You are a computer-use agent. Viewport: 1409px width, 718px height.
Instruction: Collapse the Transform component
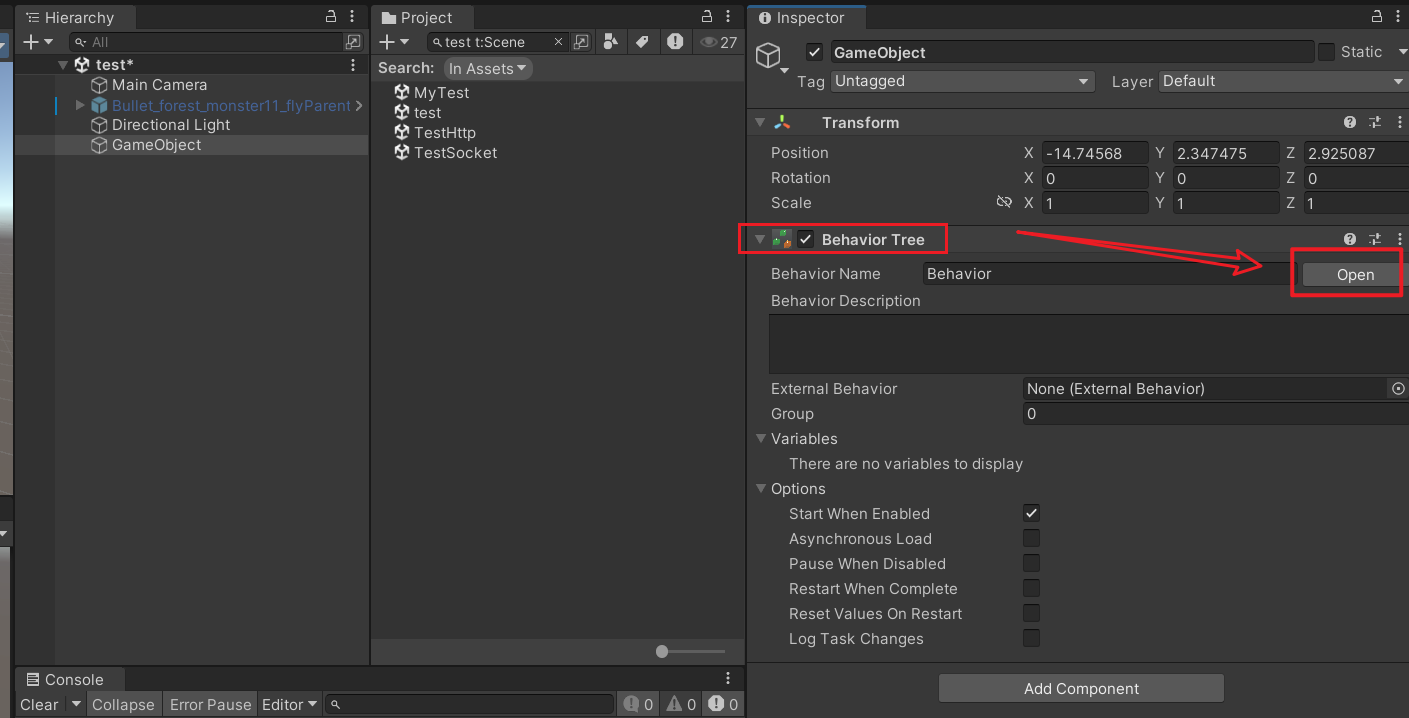click(x=760, y=123)
